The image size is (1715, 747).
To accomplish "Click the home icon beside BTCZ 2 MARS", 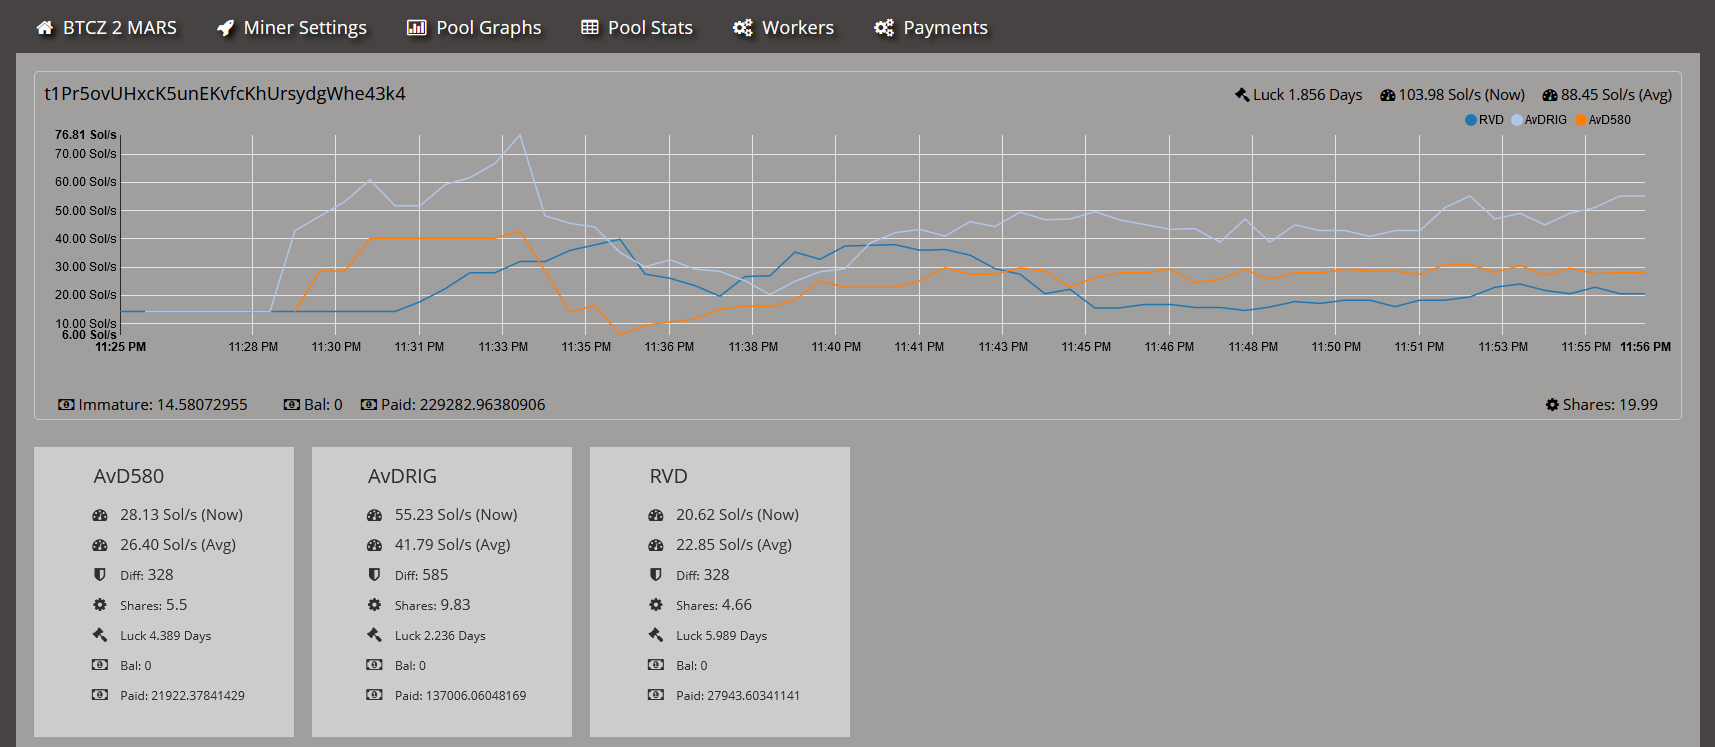I will pyautogui.click(x=45, y=28).
